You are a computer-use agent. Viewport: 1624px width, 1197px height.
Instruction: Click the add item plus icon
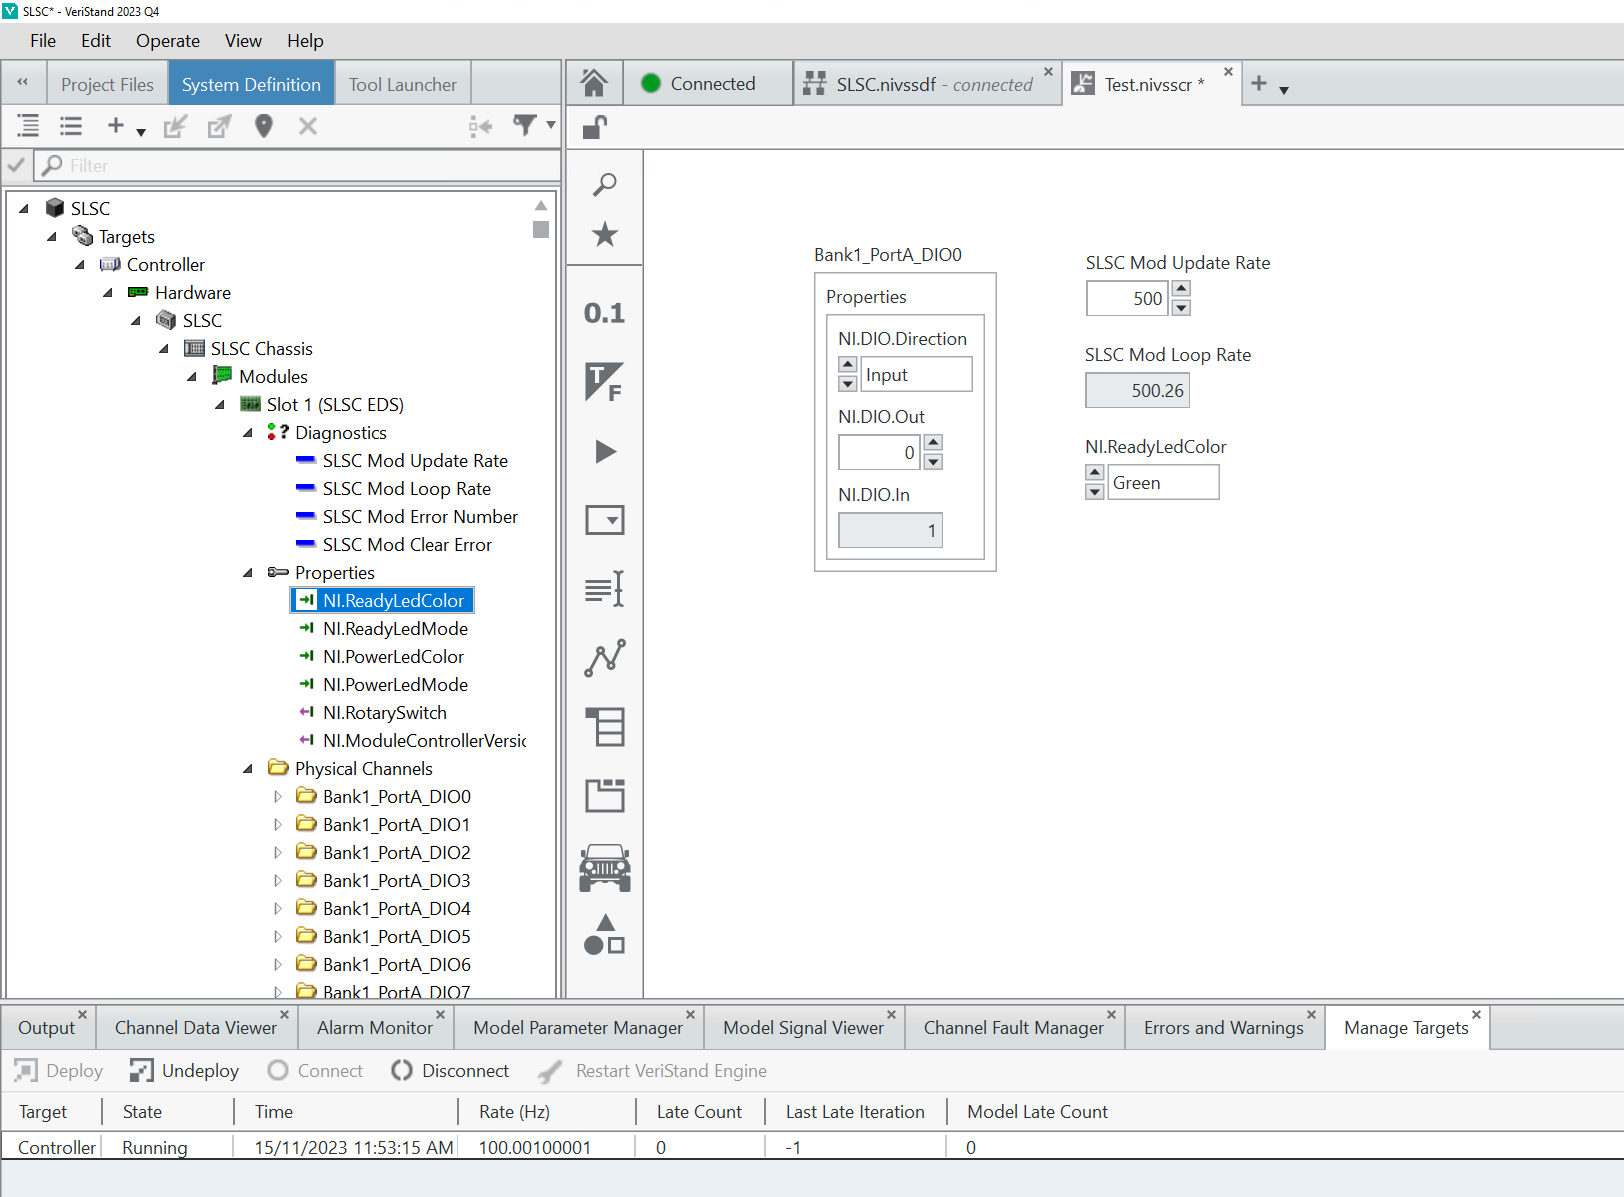[x=116, y=126]
